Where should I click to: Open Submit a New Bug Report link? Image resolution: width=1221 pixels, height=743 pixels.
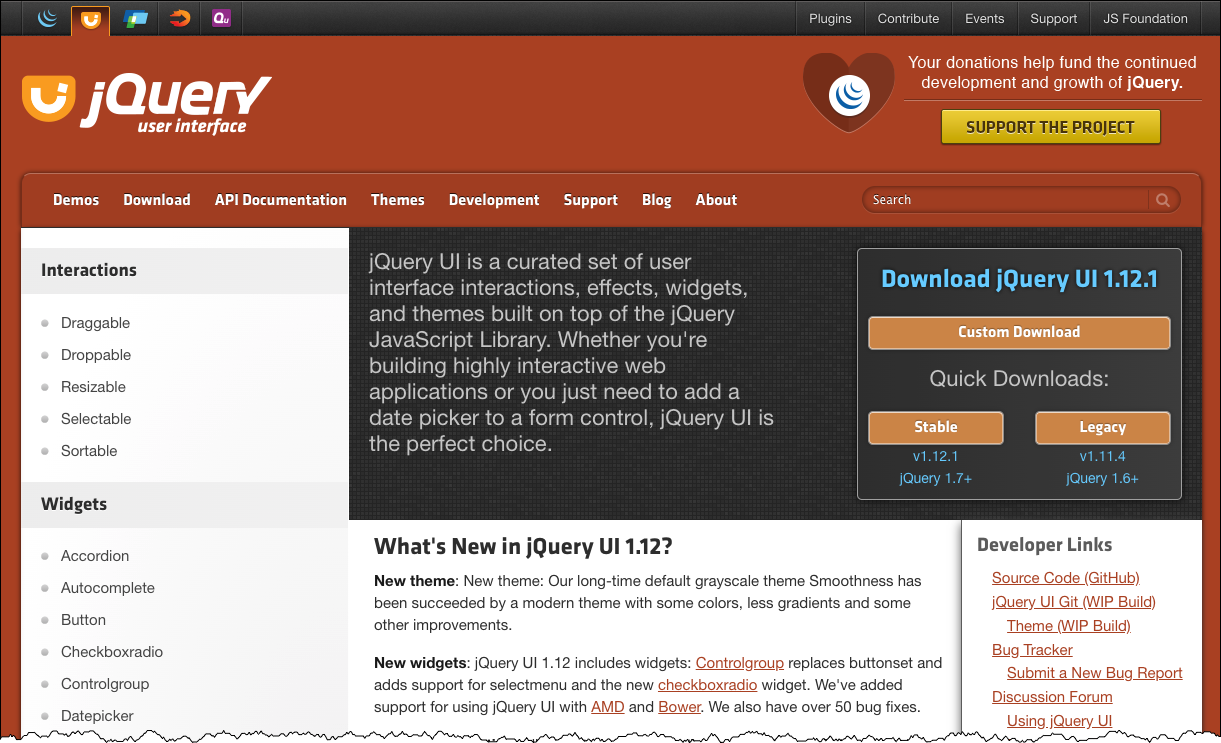pos(1095,673)
